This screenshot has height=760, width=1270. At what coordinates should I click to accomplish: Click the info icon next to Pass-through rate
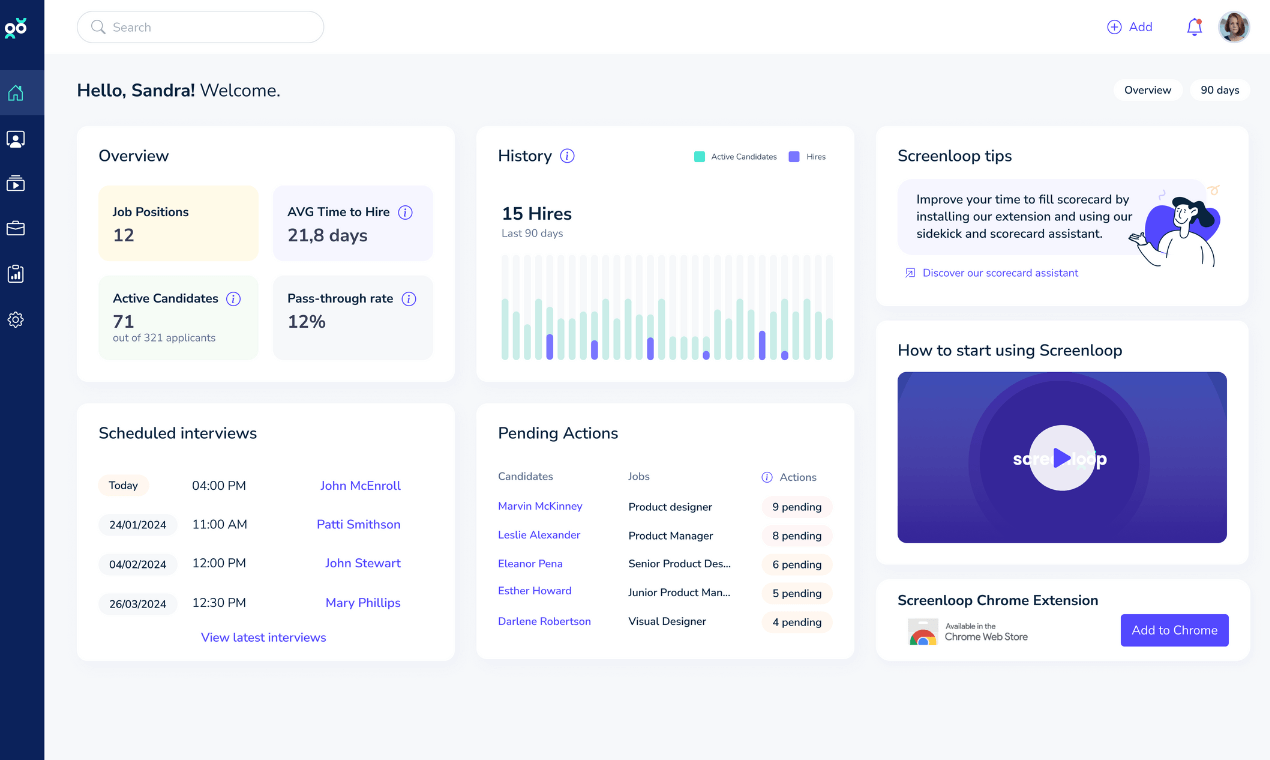tap(408, 299)
